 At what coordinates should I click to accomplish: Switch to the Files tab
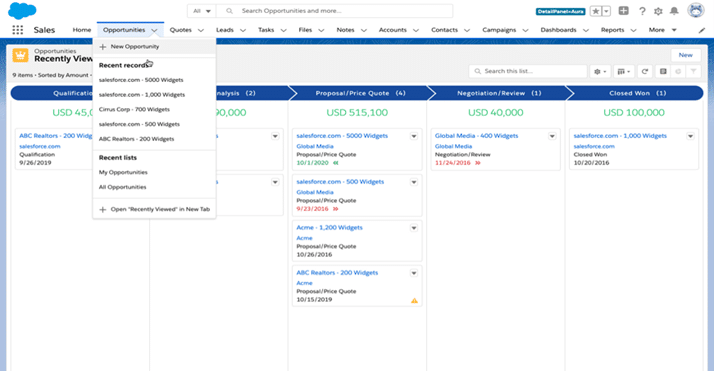pos(305,30)
